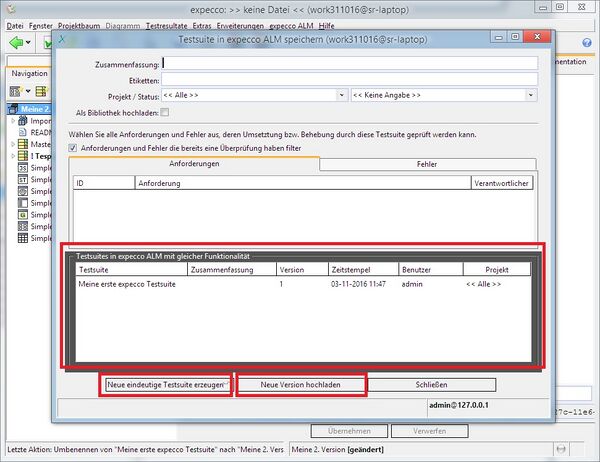Expand the Import tree node
Image resolution: width=600 pixels, height=462 pixels.
pos(10,121)
